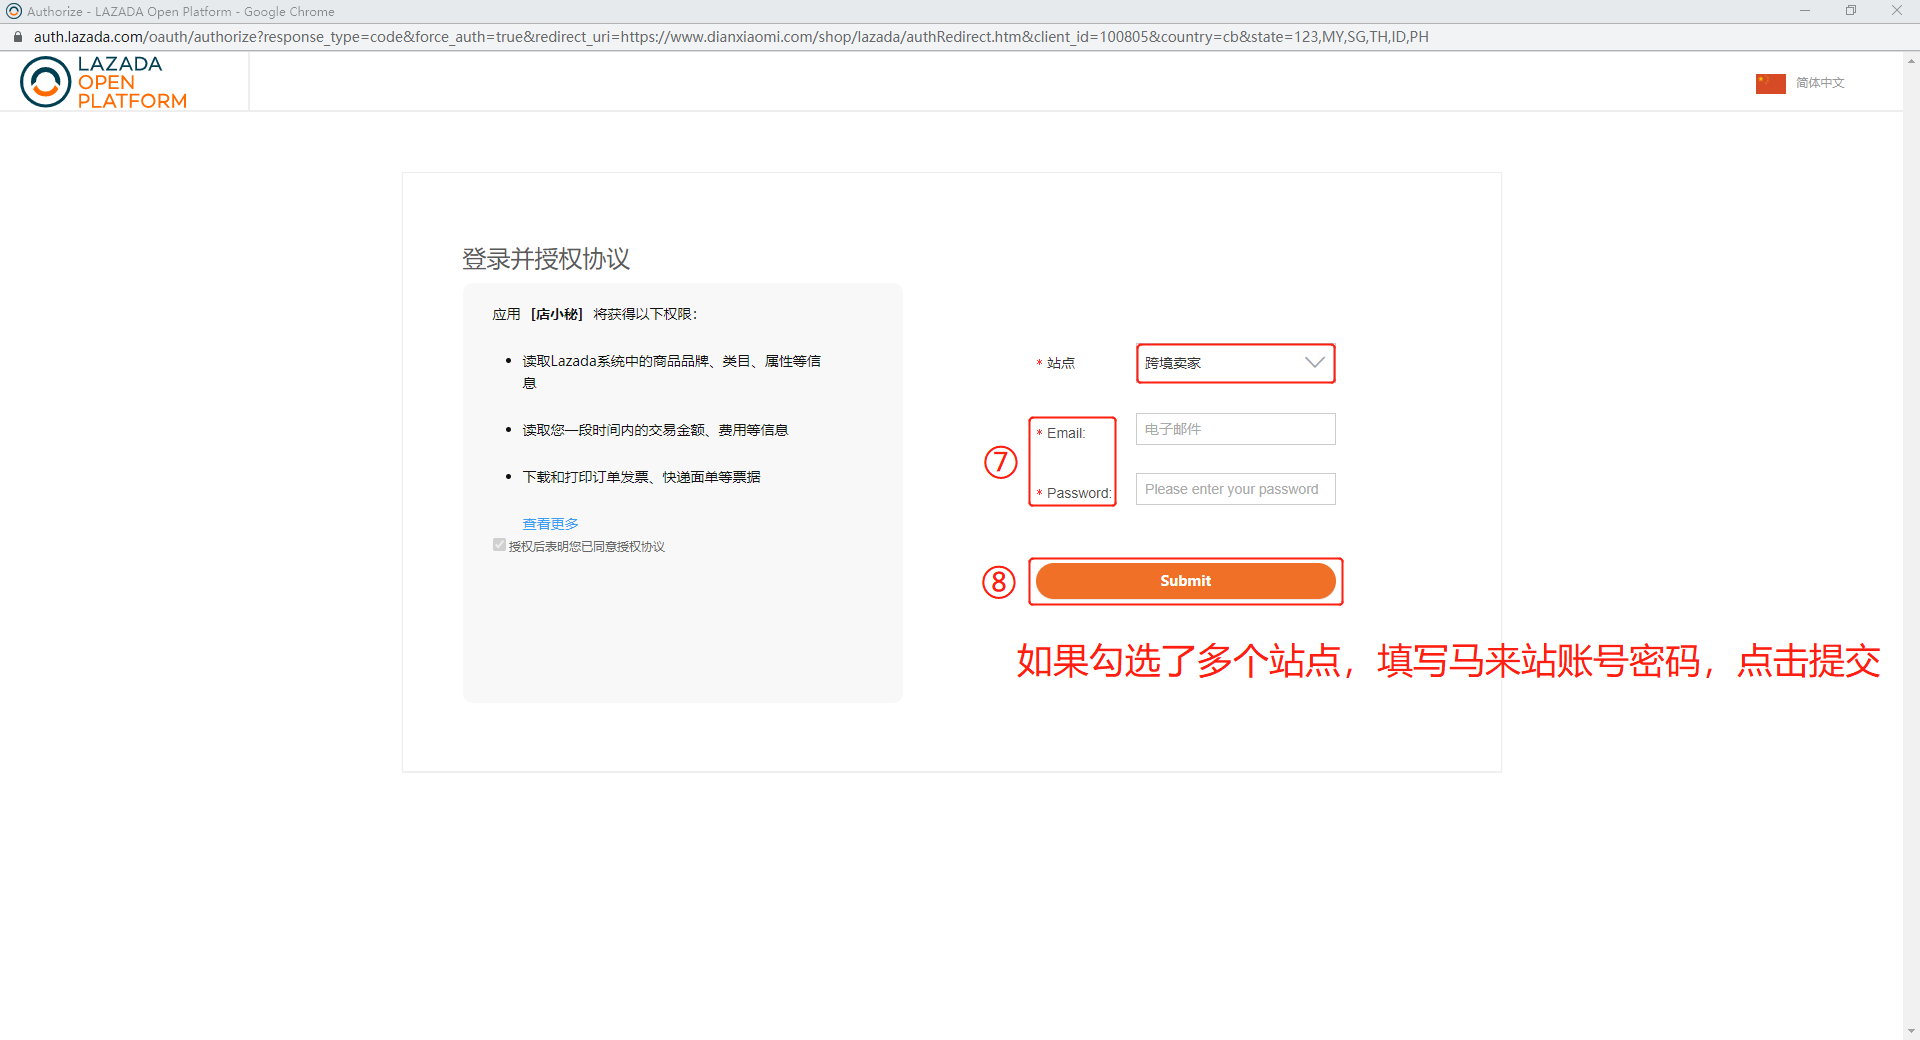Click the Submit button
1920x1040 pixels.
coord(1185,581)
